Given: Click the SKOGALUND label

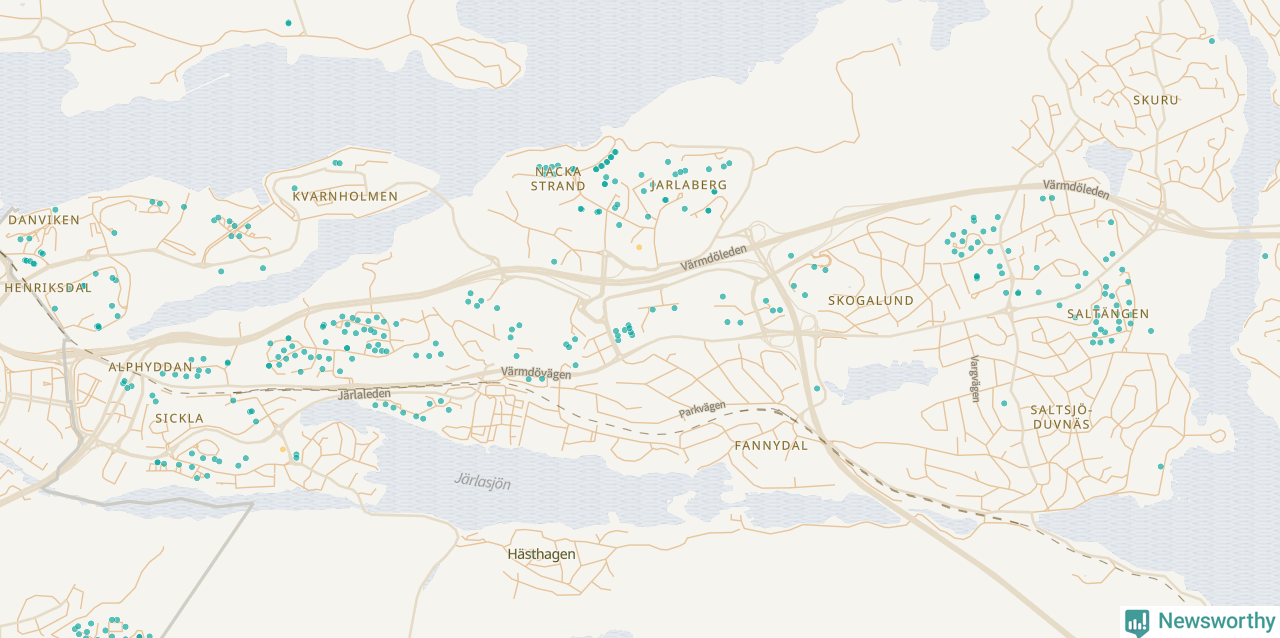Looking at the screenshot, I should [871, 301].
